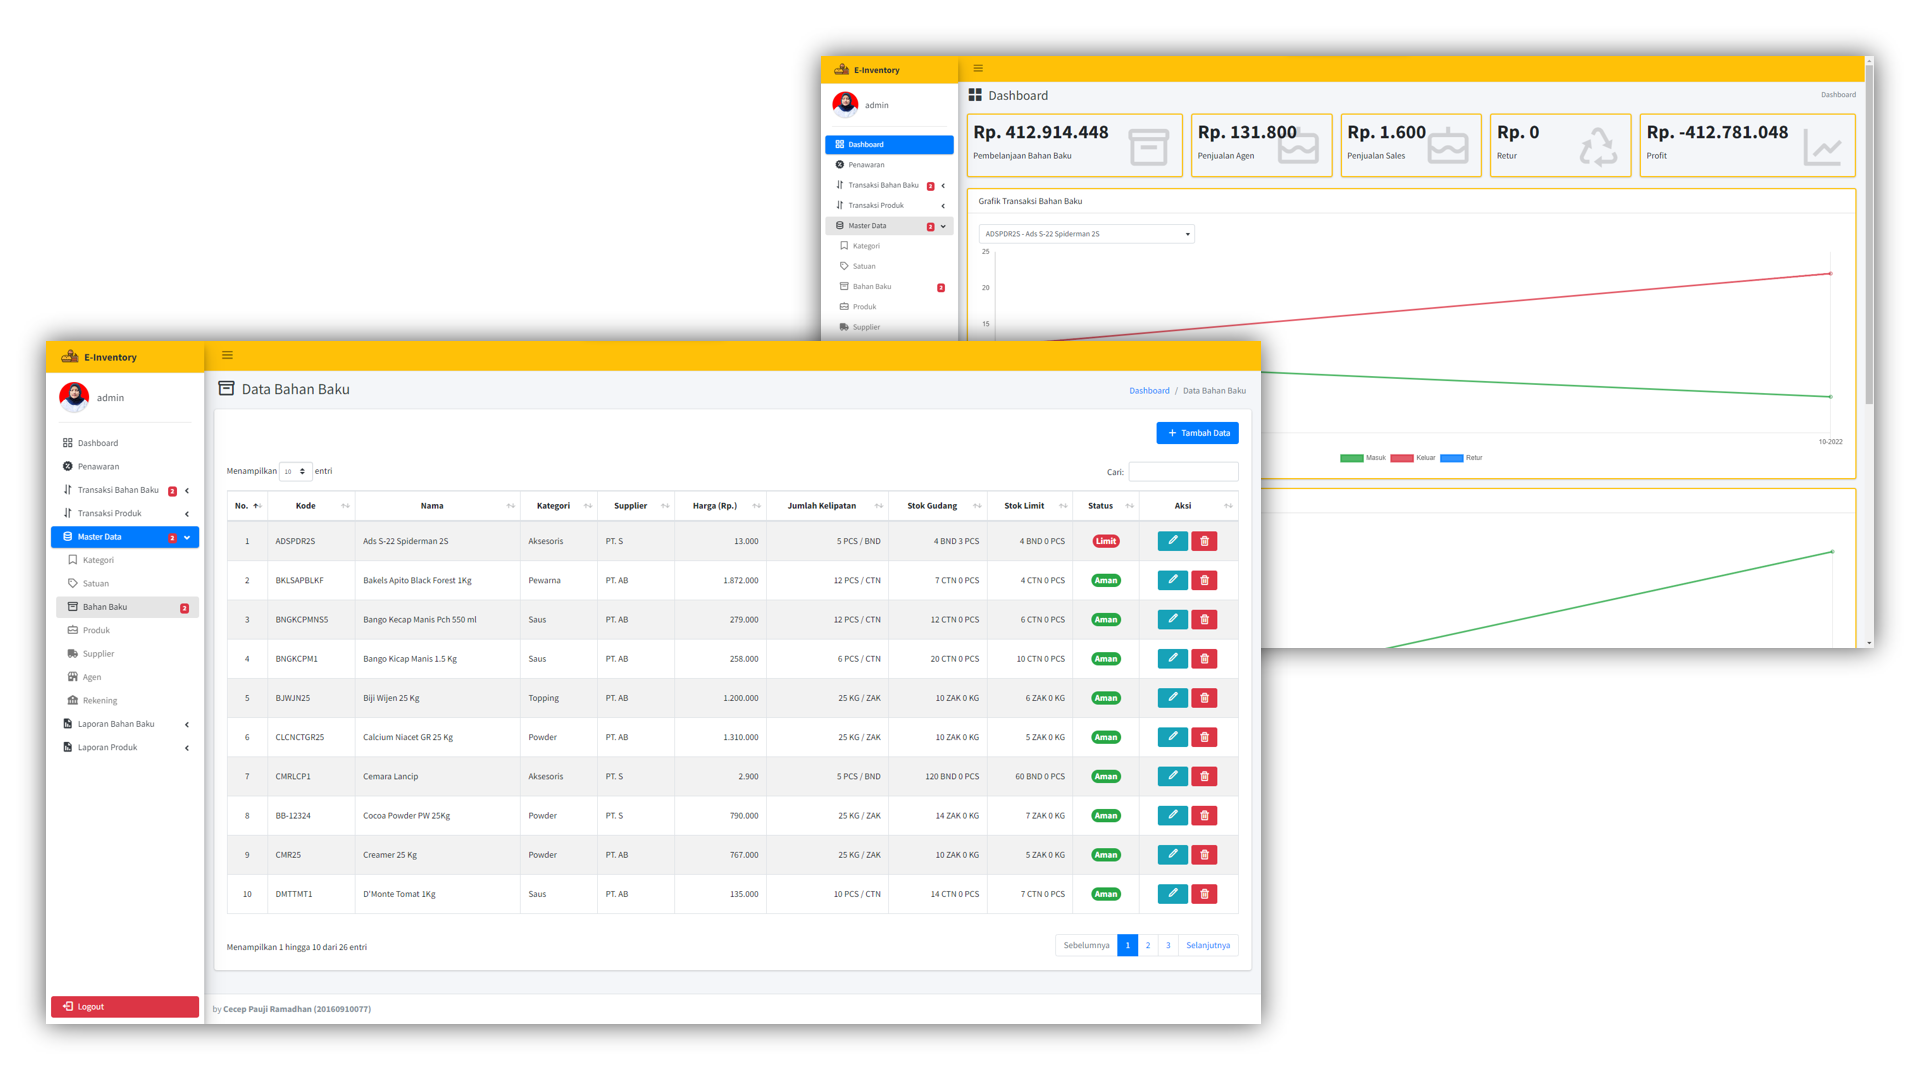Click the red Logout button

(x=125, y=1007)
